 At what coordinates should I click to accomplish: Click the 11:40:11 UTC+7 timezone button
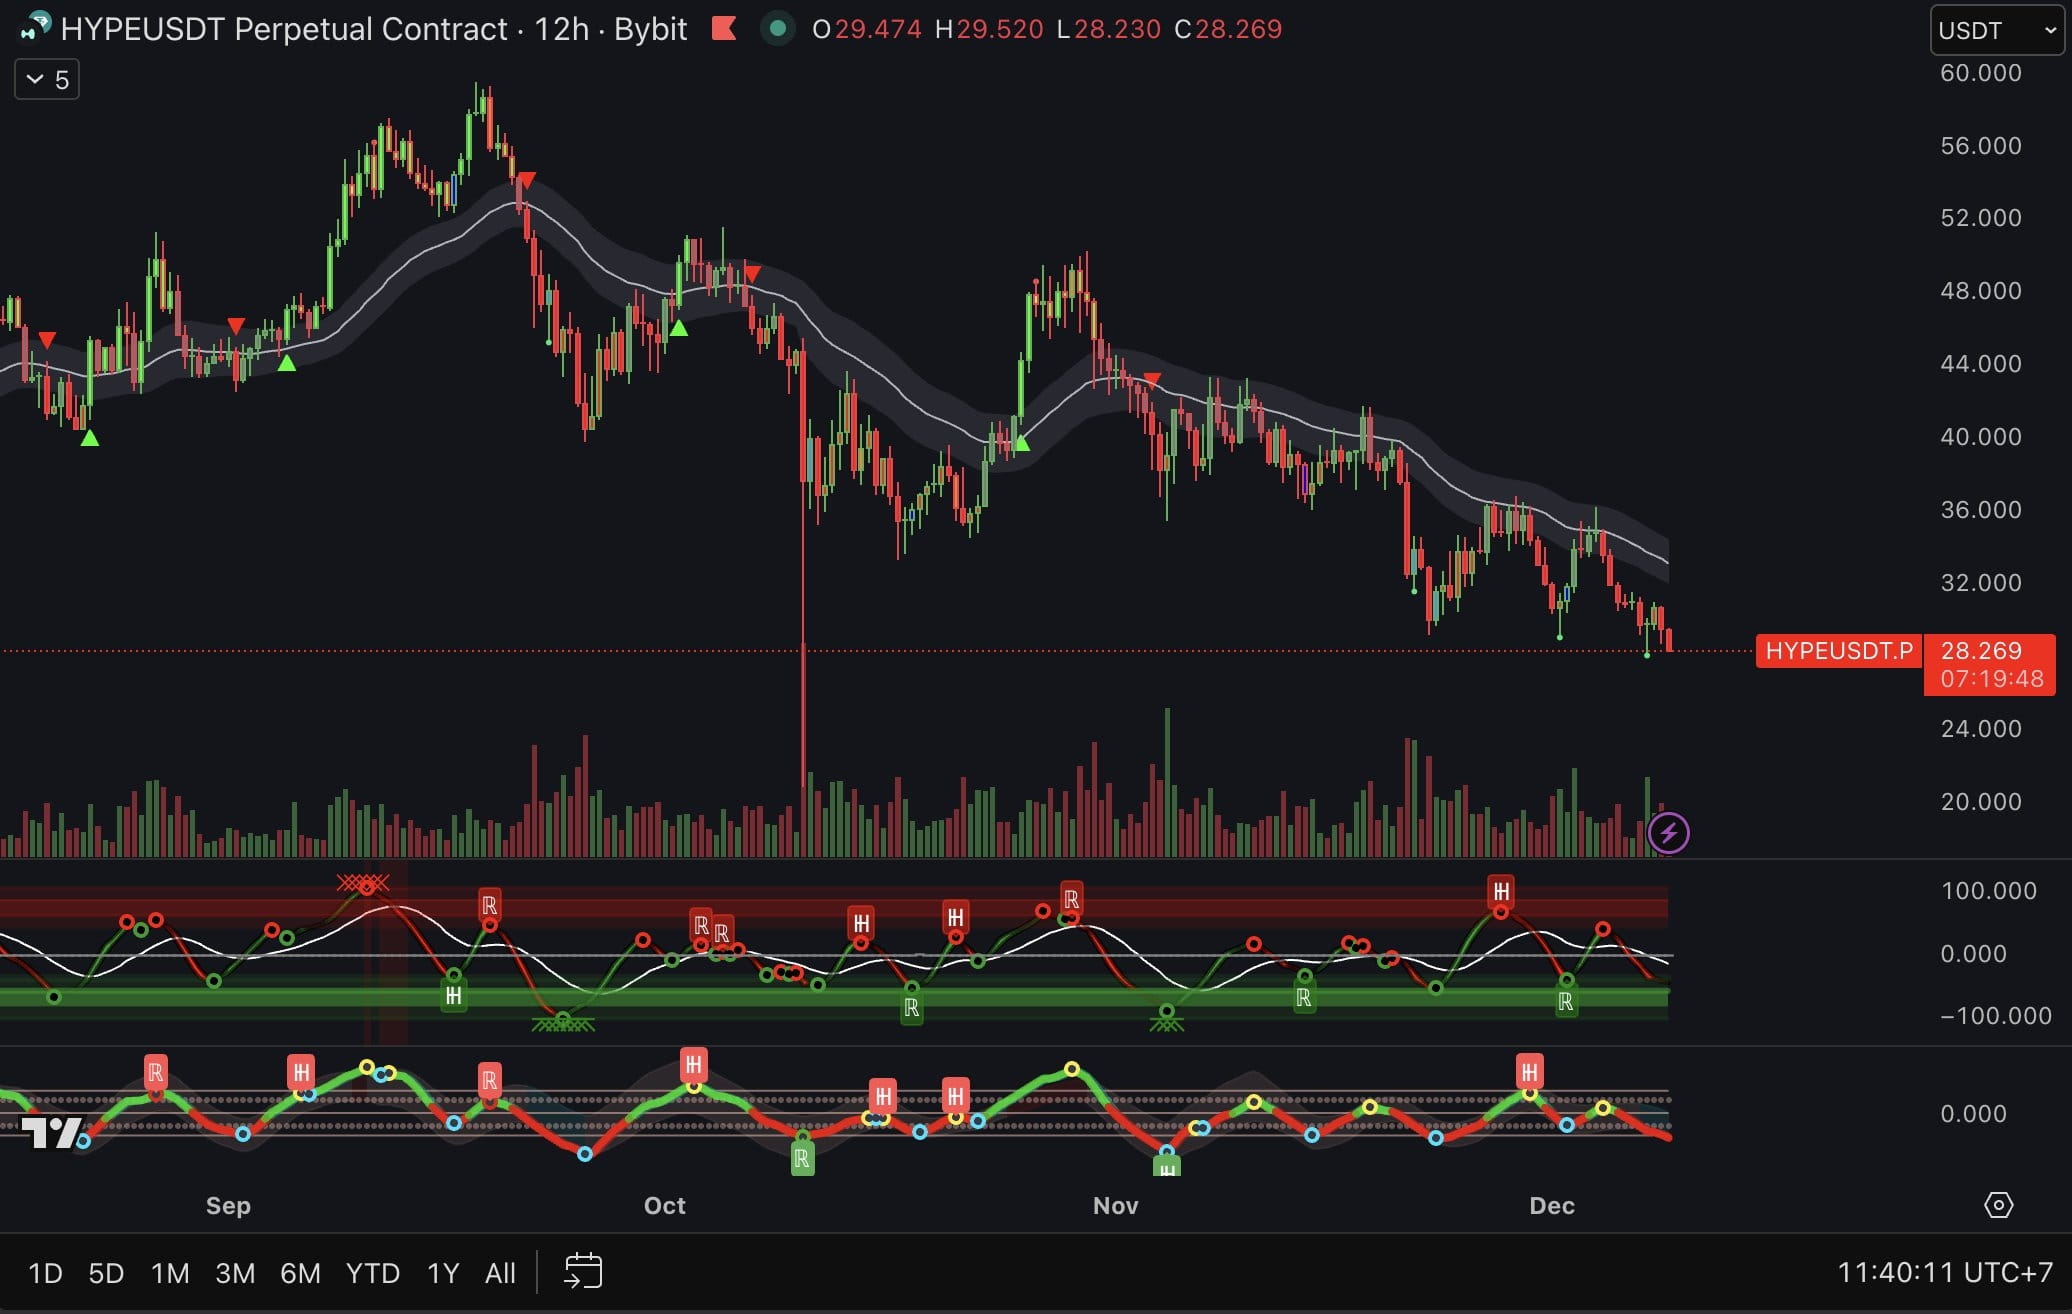click(x=1944, y=1272)
